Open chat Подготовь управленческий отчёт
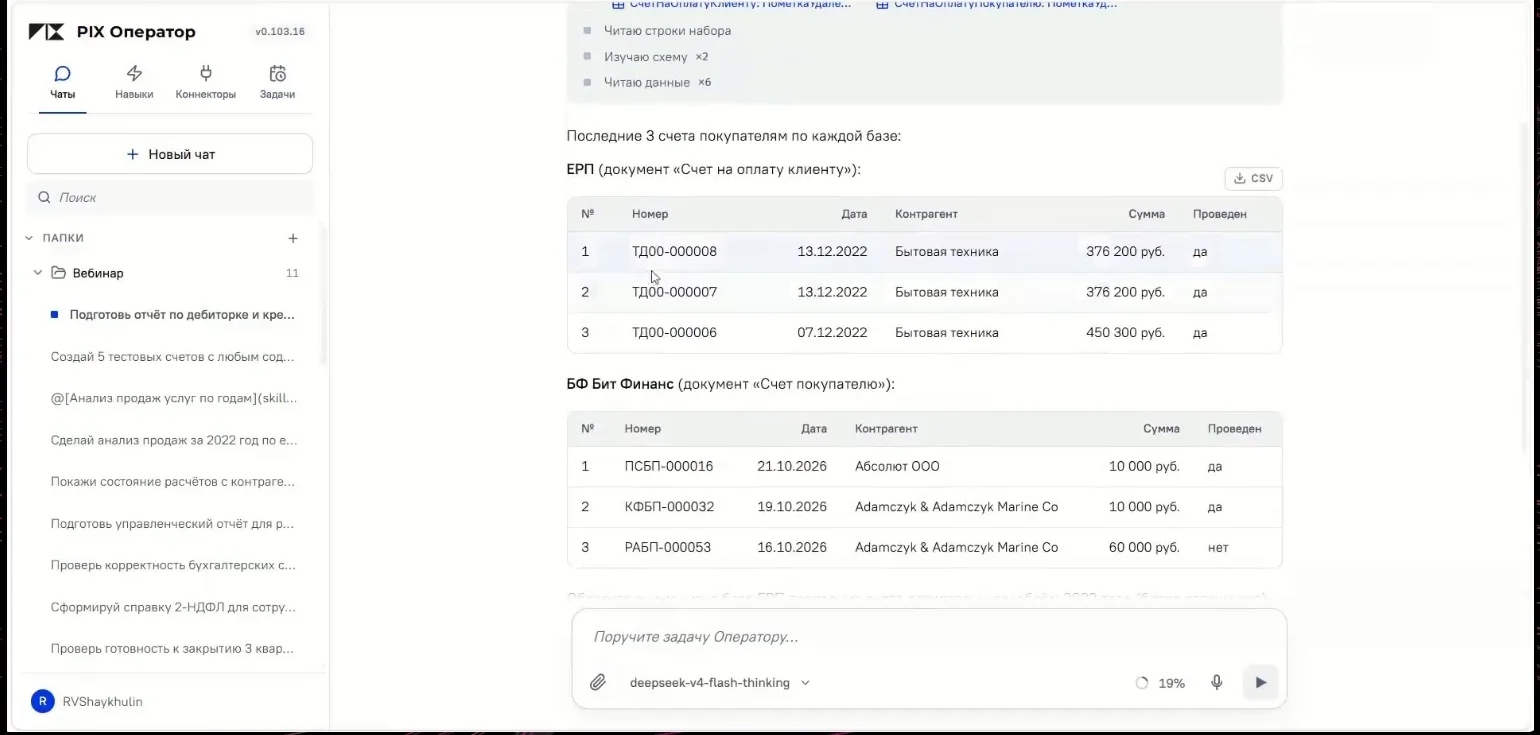The width and height of the screenshot is (1540, 735). [172, 523]
